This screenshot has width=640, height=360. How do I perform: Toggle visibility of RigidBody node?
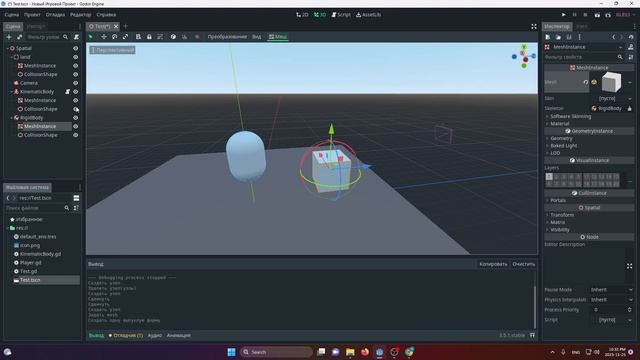[76, 118]
